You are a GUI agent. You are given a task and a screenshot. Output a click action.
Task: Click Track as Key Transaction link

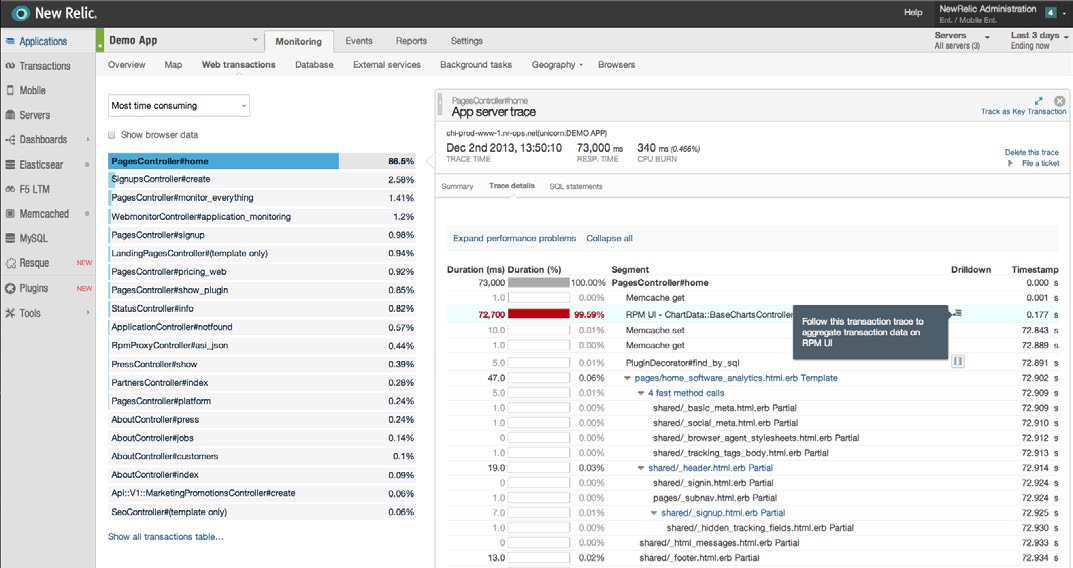[x=1023, y=112]
